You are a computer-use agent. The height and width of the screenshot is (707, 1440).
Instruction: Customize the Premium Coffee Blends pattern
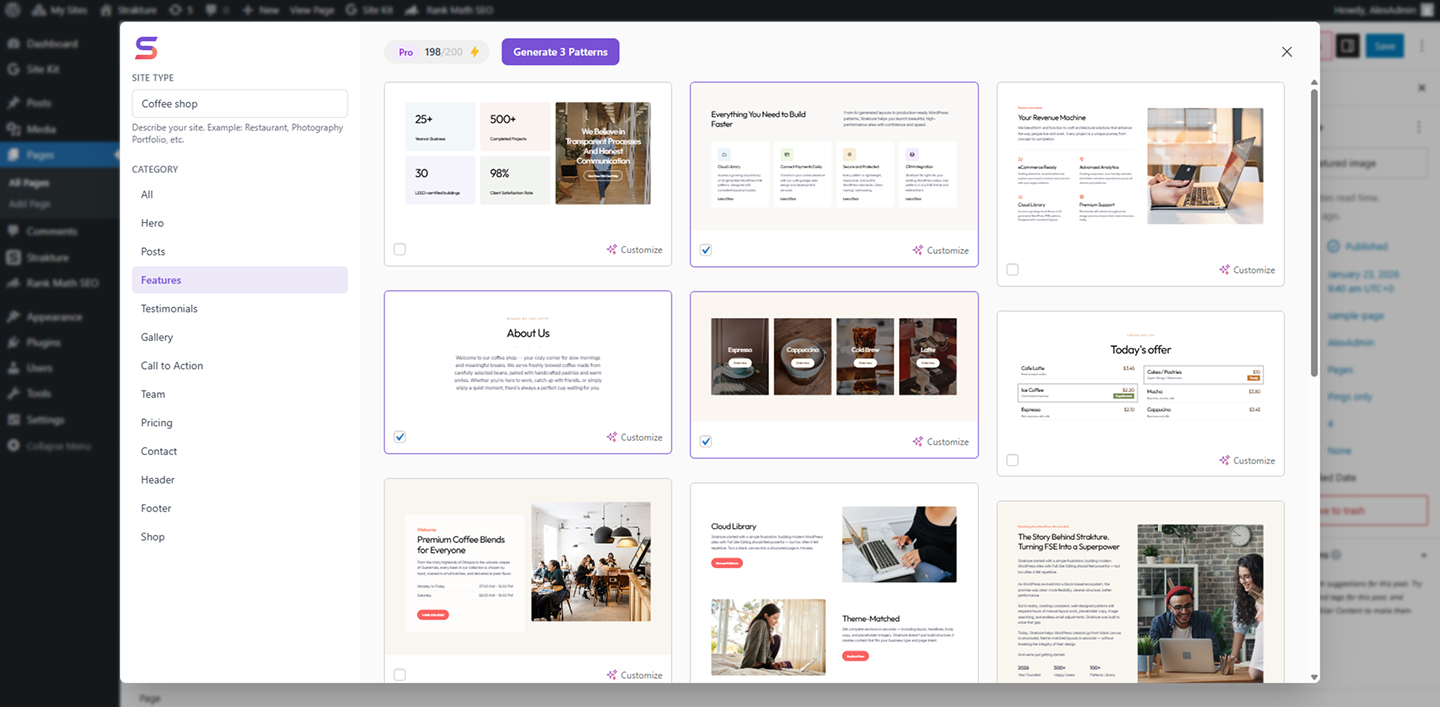click(634, 675)
